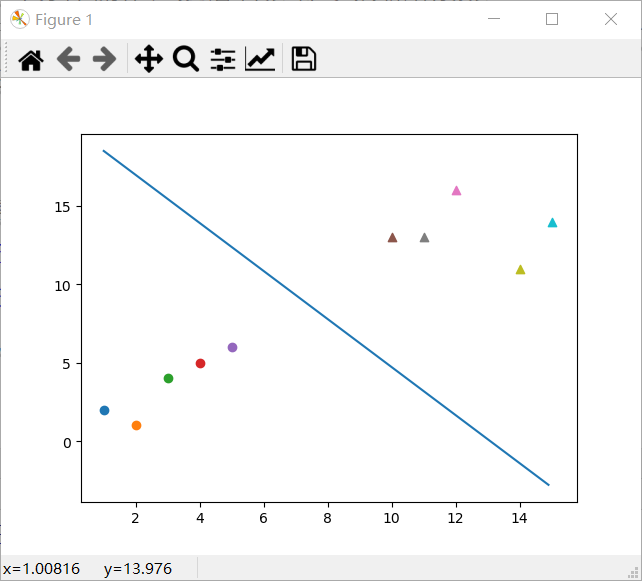The width and height of the screenshot is (642, 581).
Task: Click the purple circle data point
Action: tap(232, 347)
